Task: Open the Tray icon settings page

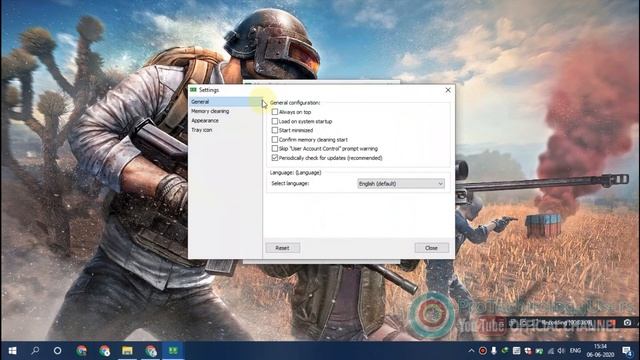Action: [x=202, y=130]
